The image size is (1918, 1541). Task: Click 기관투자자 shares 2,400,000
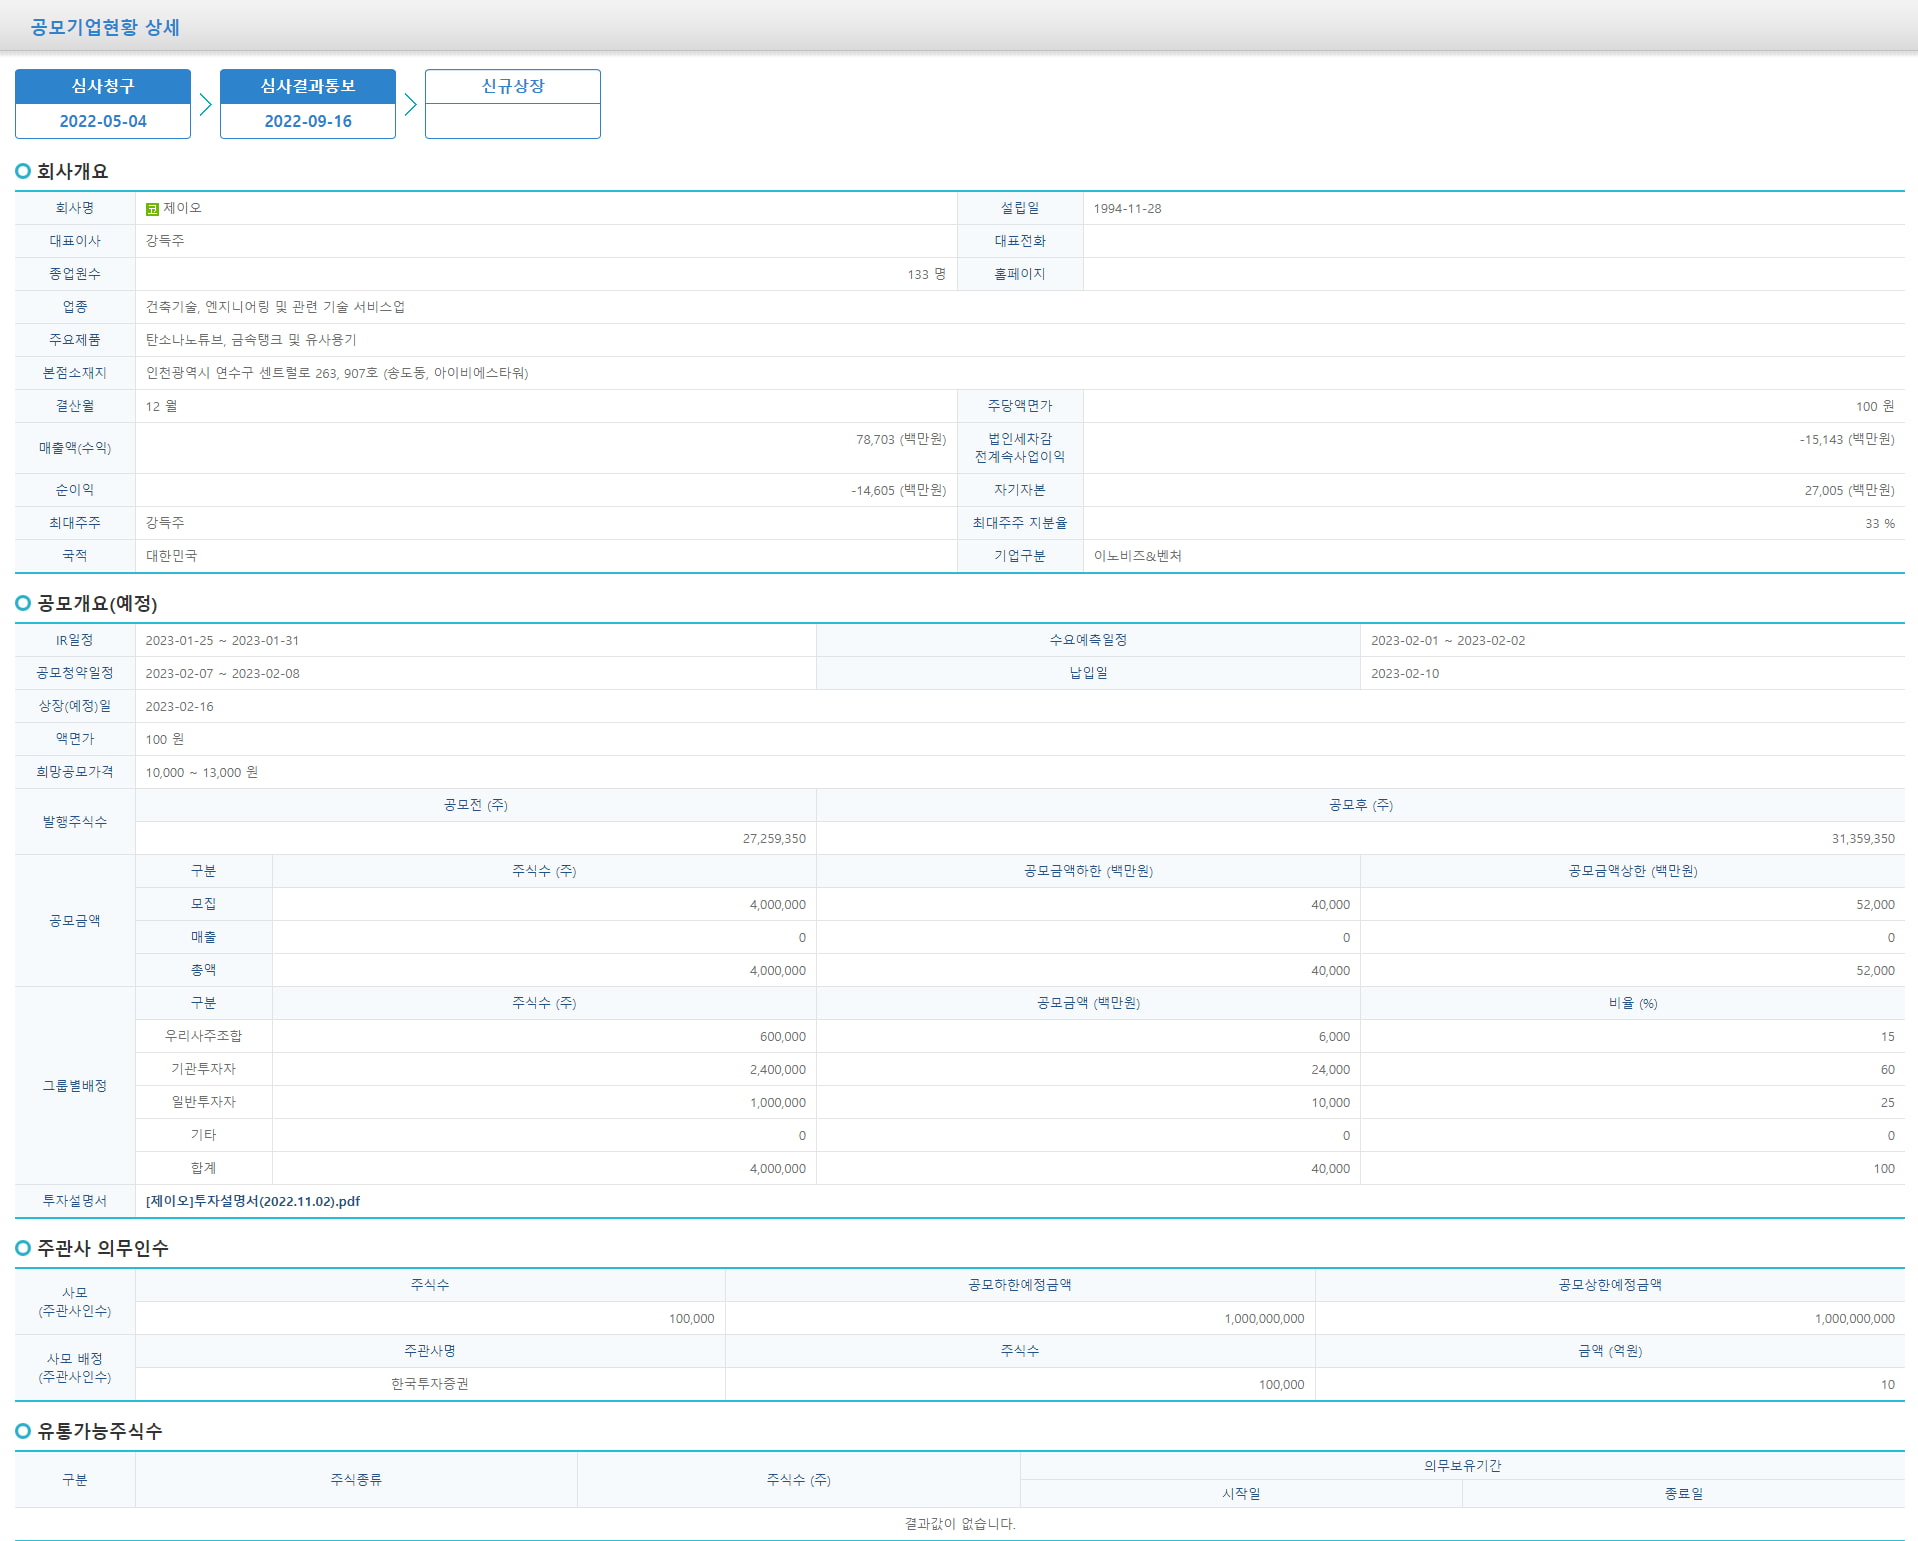click(778, 1070)
